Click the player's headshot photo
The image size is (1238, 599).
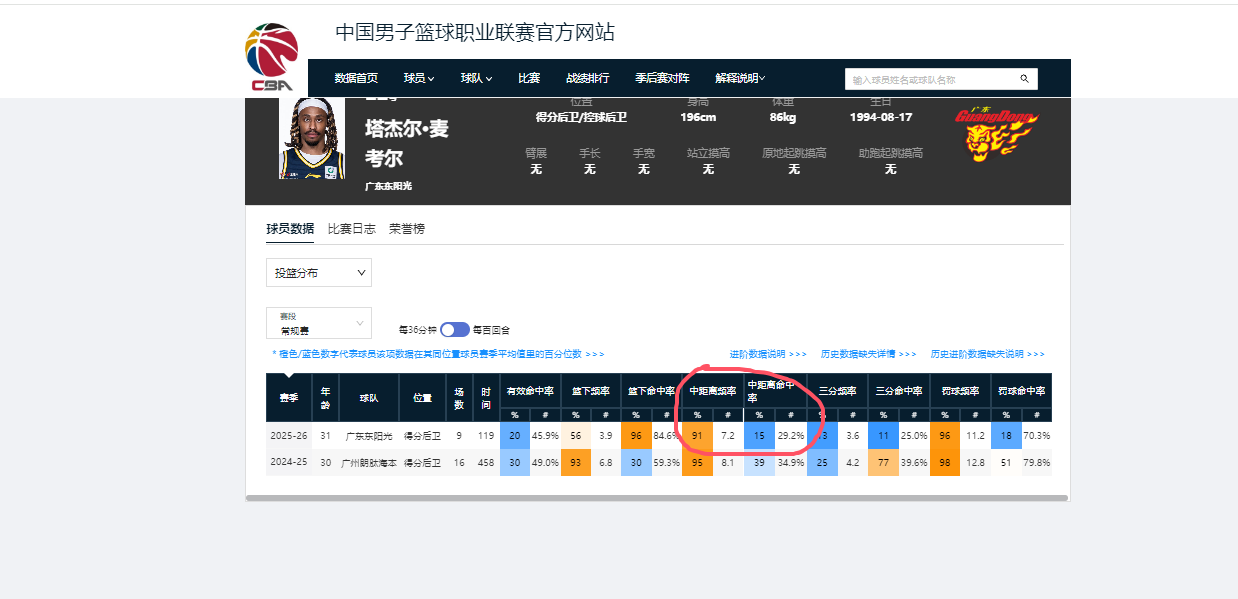click(x=311, y=138)
